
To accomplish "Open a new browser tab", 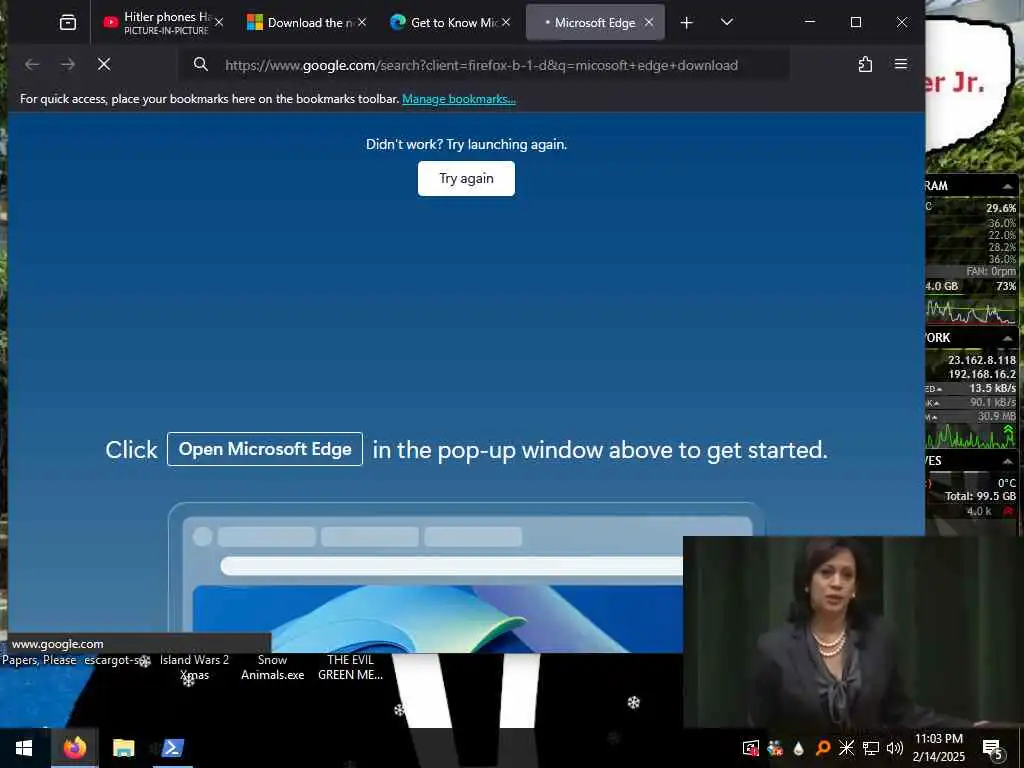I will tap(686, 23).
